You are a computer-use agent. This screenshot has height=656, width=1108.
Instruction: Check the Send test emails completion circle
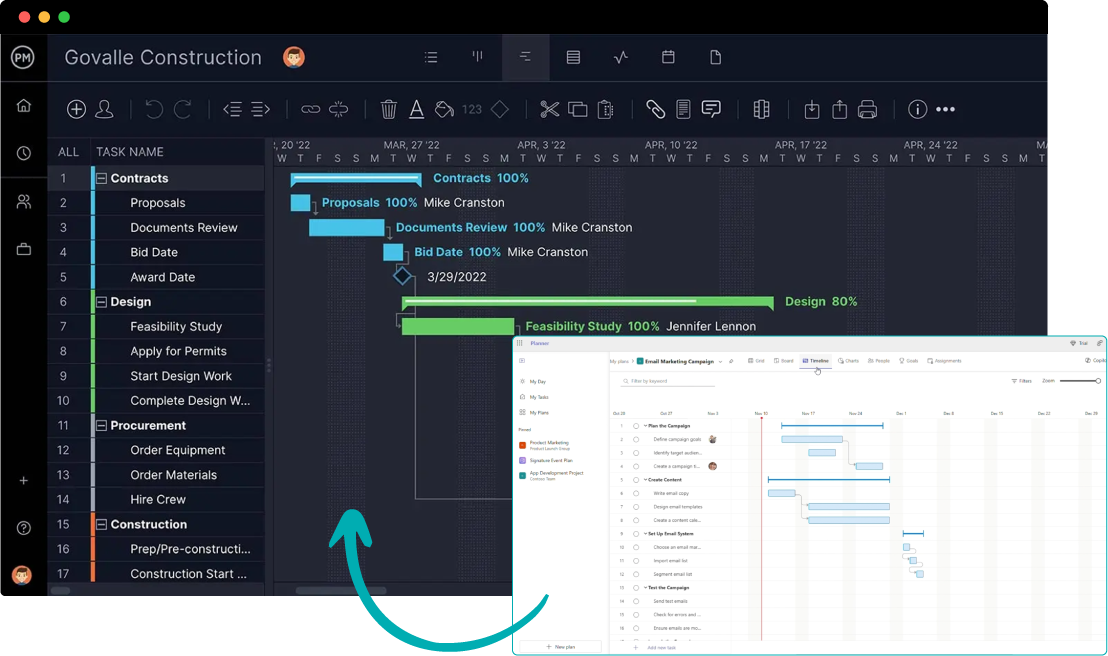click(636, 601)
